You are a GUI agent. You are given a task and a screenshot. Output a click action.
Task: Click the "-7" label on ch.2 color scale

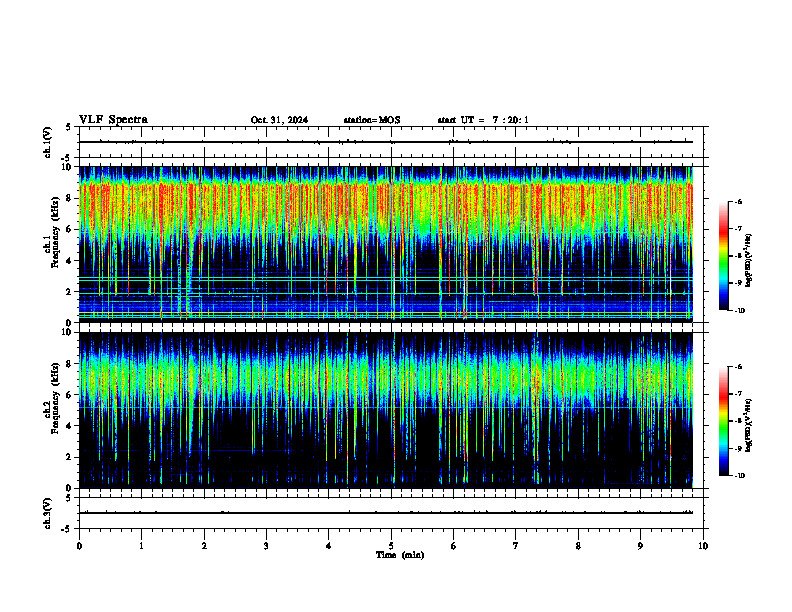(x=738, y=394)
